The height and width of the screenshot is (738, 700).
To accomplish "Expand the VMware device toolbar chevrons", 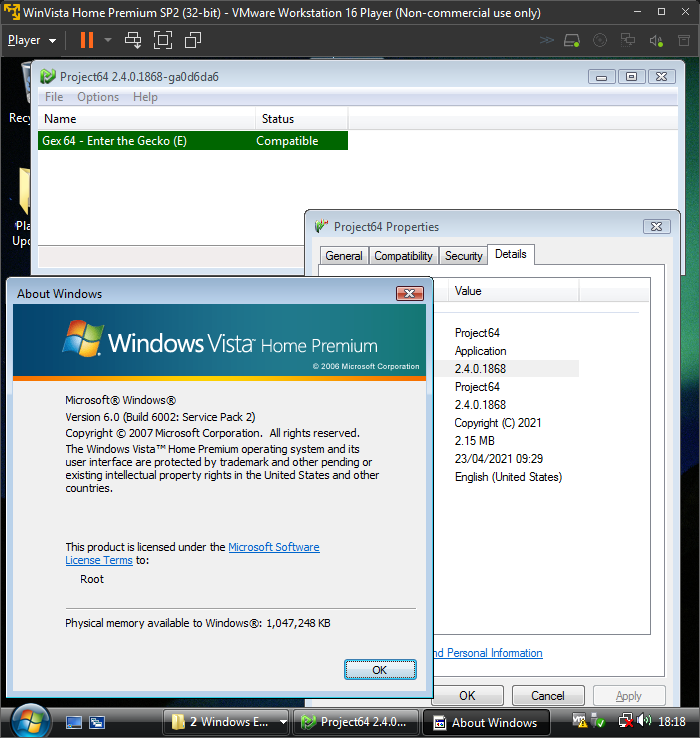I will click(x=547, y=40).
